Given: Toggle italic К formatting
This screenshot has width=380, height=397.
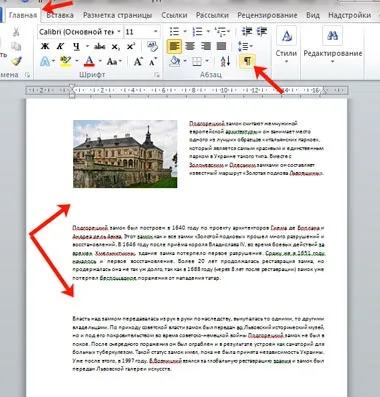Looking at the screenshot, I should click(x=60, y=47).
